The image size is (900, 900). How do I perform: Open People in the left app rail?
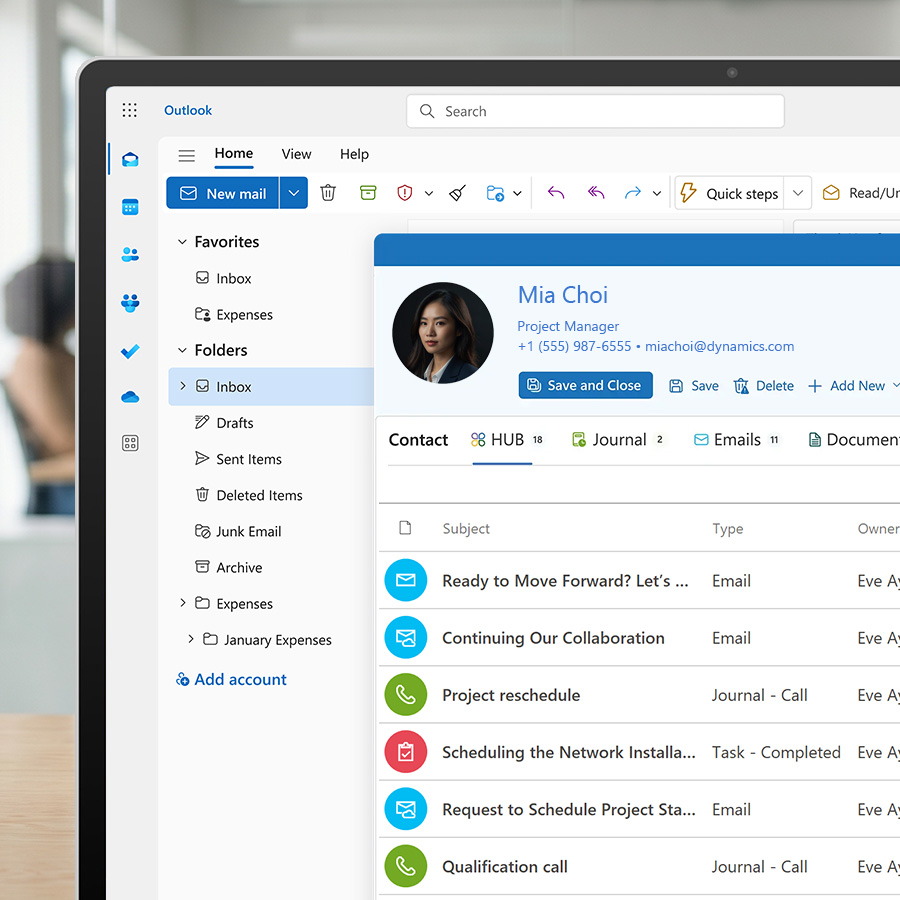coord(130,254)
